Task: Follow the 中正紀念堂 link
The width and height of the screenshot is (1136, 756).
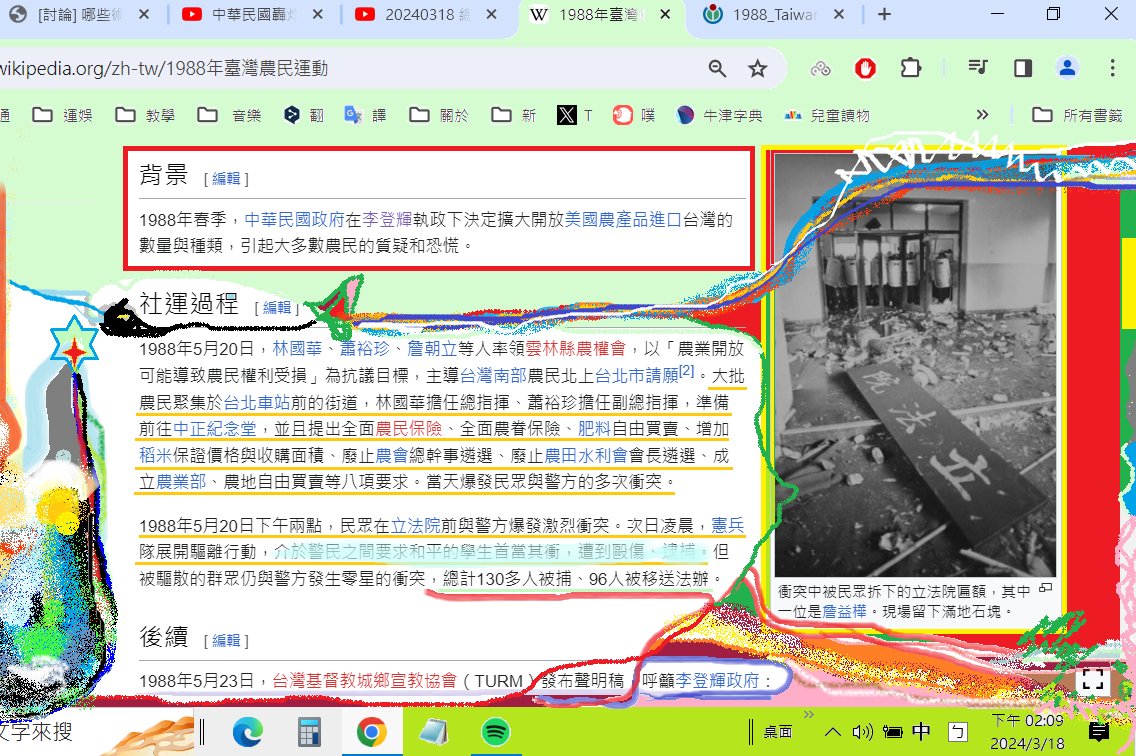Action: 214,428
